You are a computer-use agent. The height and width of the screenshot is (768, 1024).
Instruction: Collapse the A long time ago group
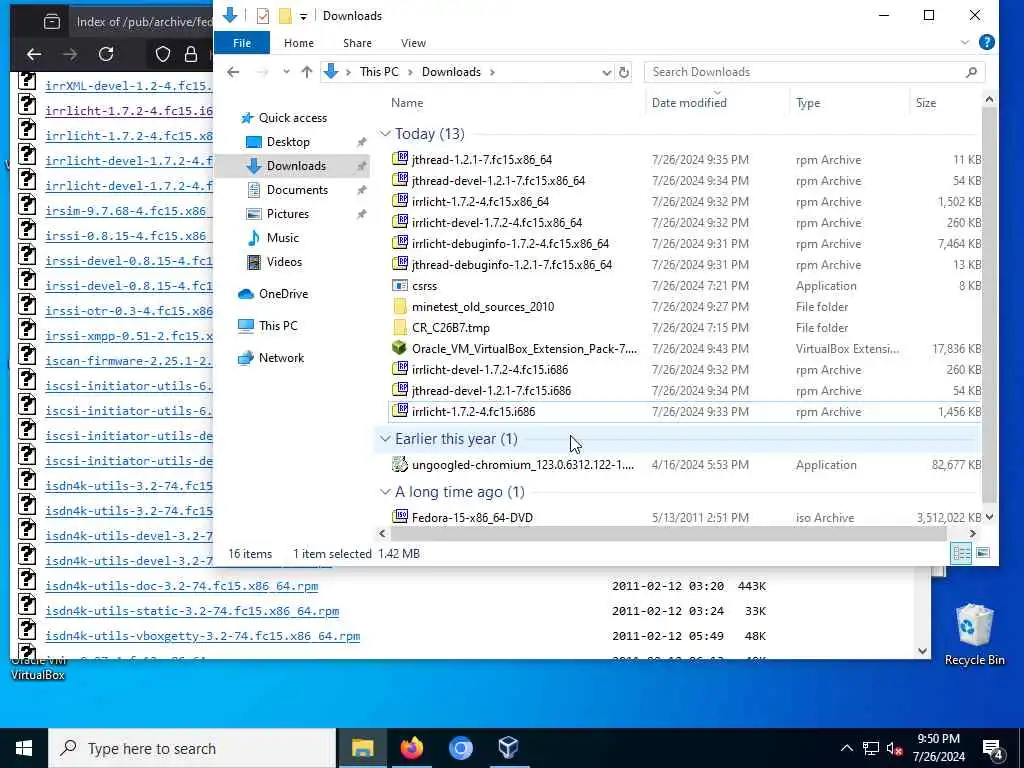click(x=385, y=492)
